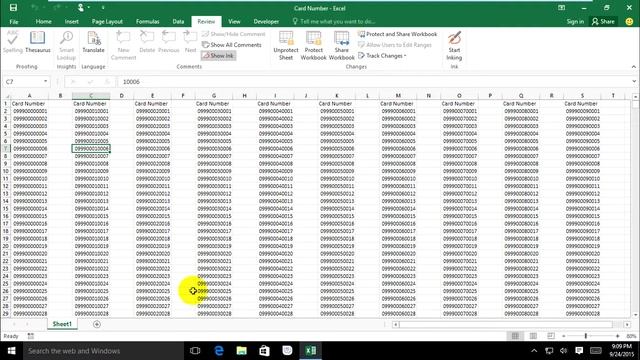Expand the formula bar
The image size is (640, 360).
pyautogui.click(x=634, y=81)
